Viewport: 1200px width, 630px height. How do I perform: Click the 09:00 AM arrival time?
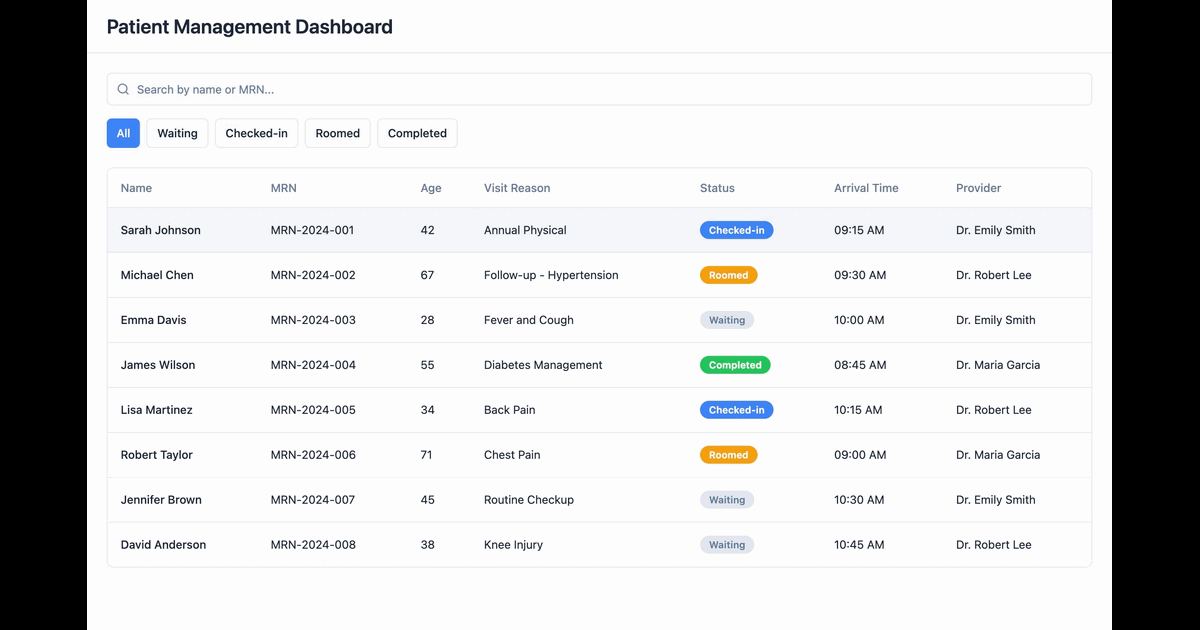point(860,455)
